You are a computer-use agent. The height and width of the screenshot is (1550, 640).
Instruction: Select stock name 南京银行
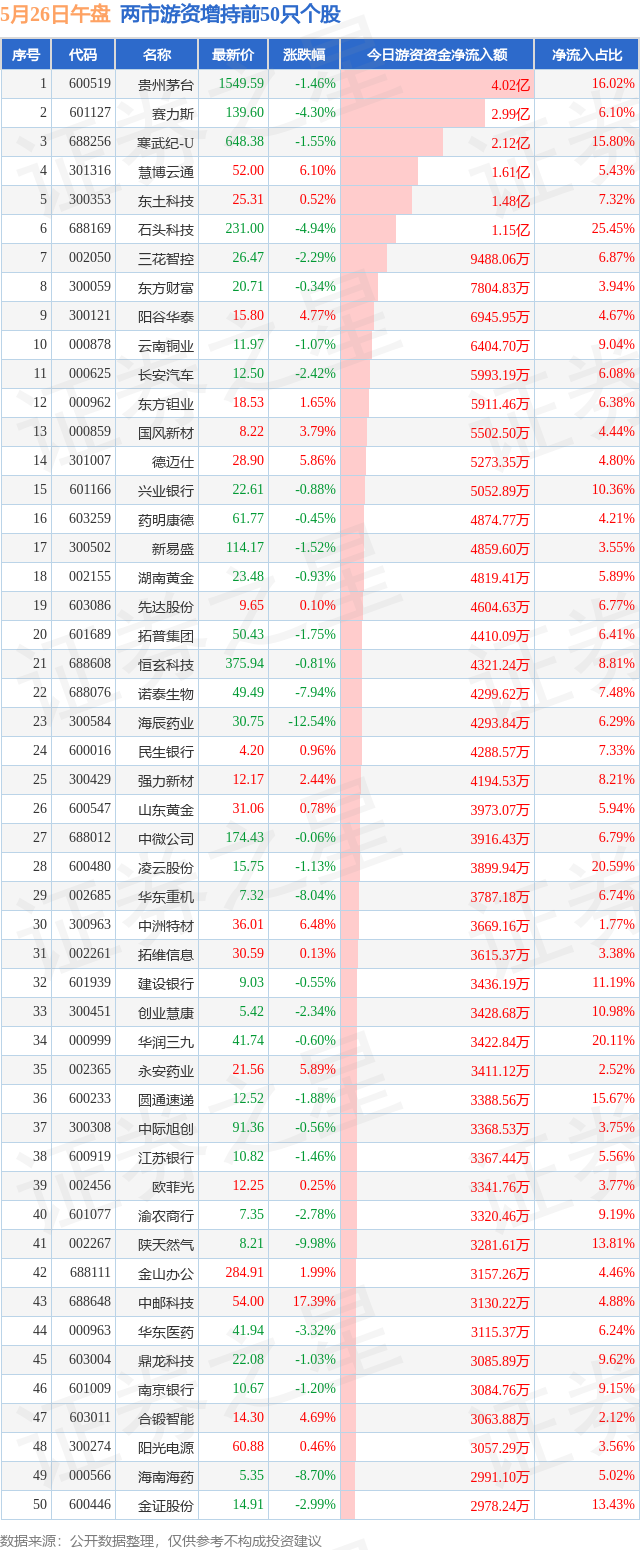[x=166, y=1389]
